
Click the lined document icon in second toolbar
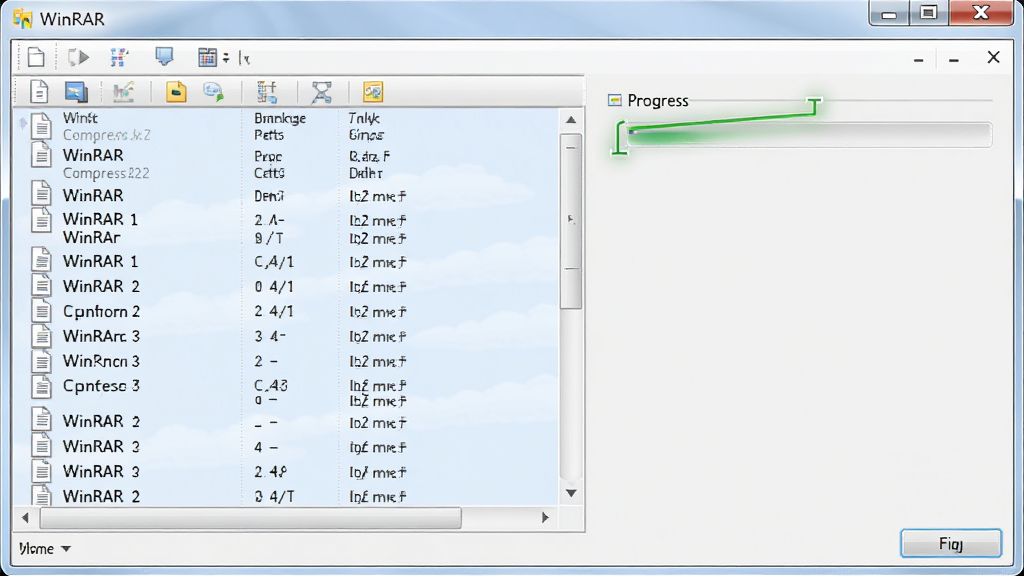pos(39,92)
